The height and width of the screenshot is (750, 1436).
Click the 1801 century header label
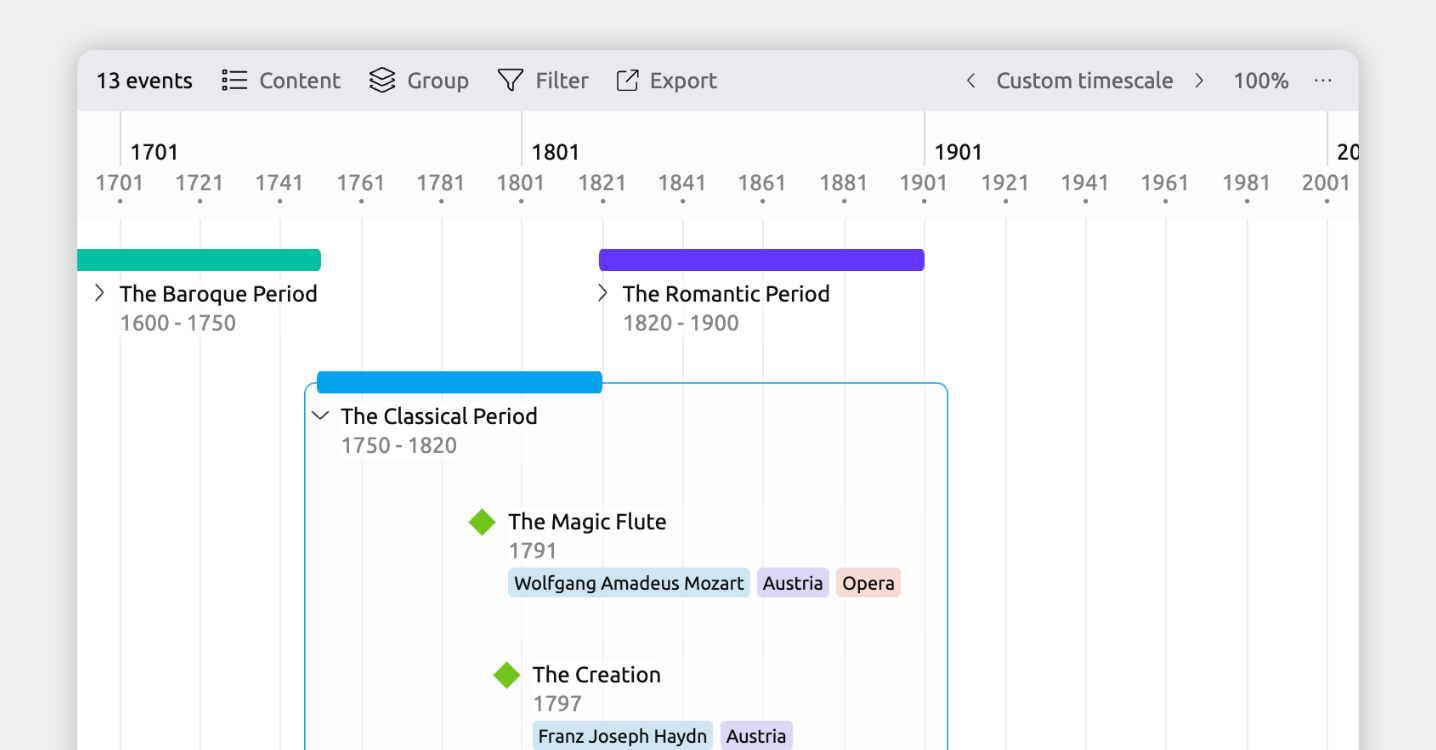556,152
